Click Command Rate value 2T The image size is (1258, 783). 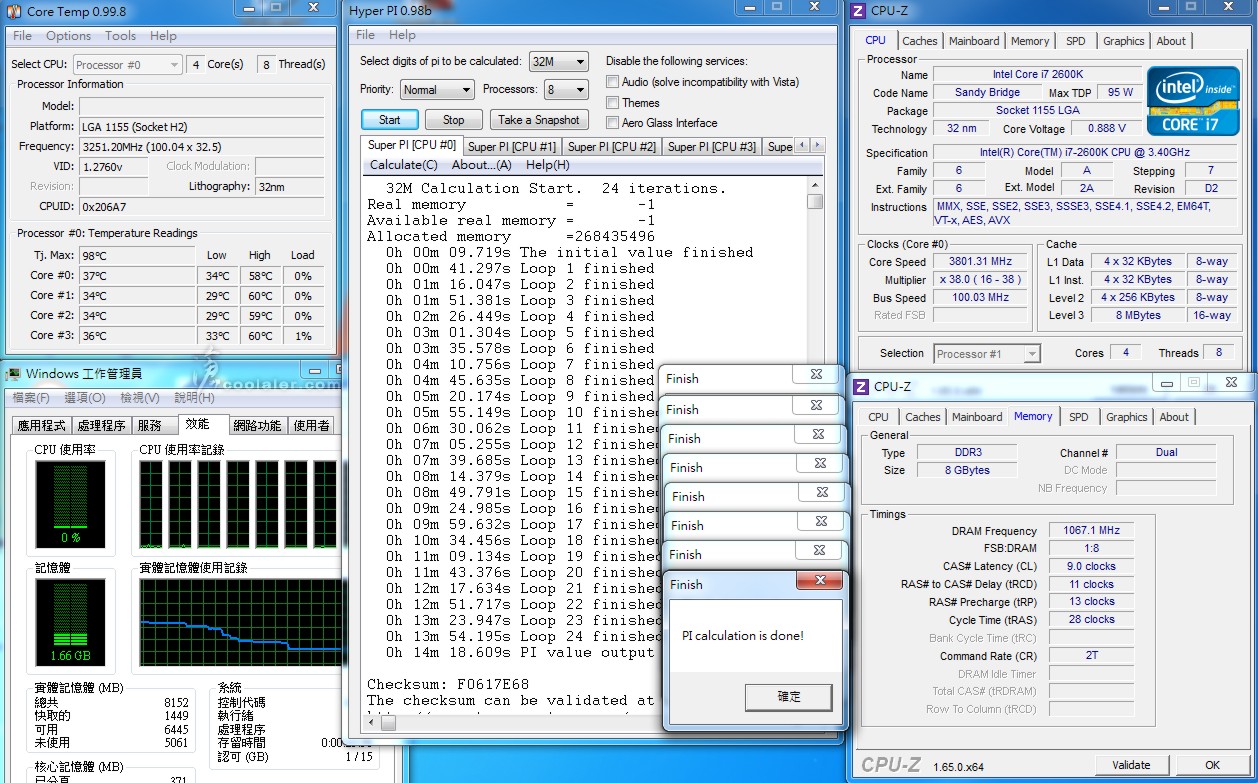pos(1091,656)
